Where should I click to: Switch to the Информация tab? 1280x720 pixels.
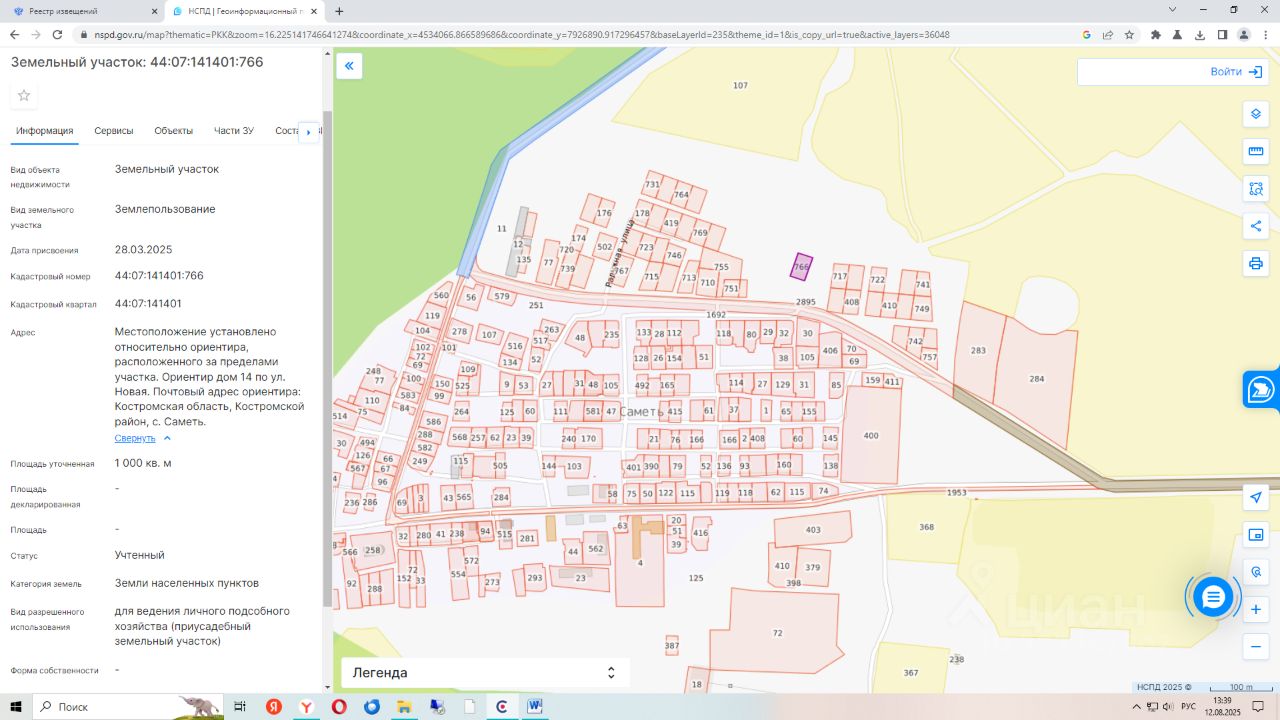(45, 131)
